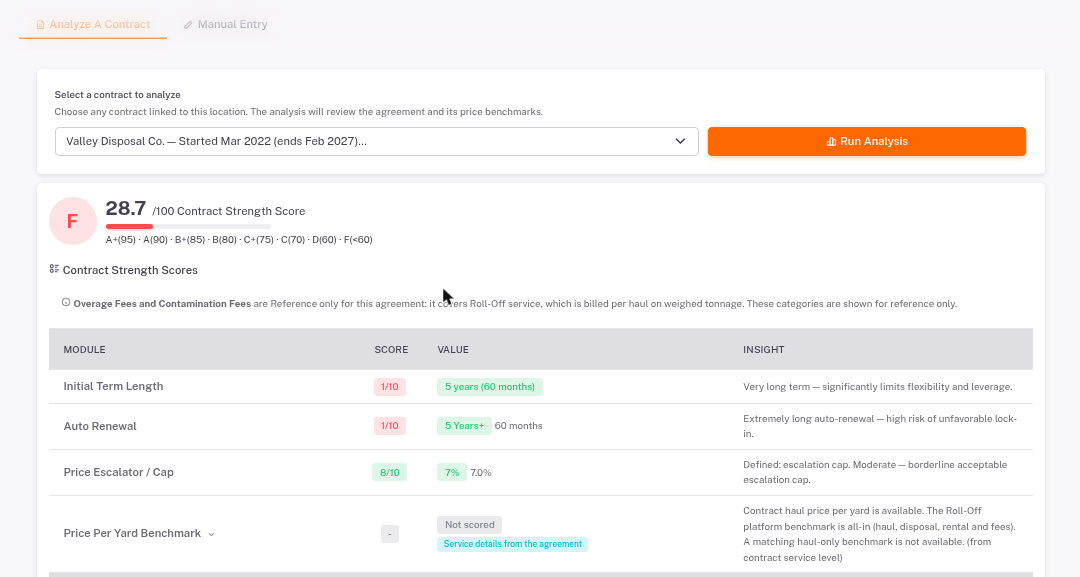This screenshot has width=1080, height=577.
Task: Open the Manual Entry tab
Action: 225,25
